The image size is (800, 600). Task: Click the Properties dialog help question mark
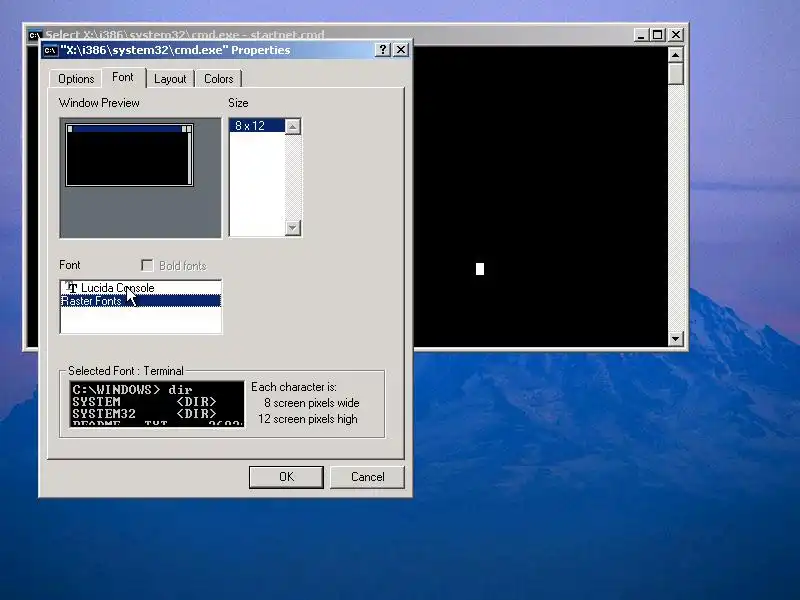pos(383,49)
